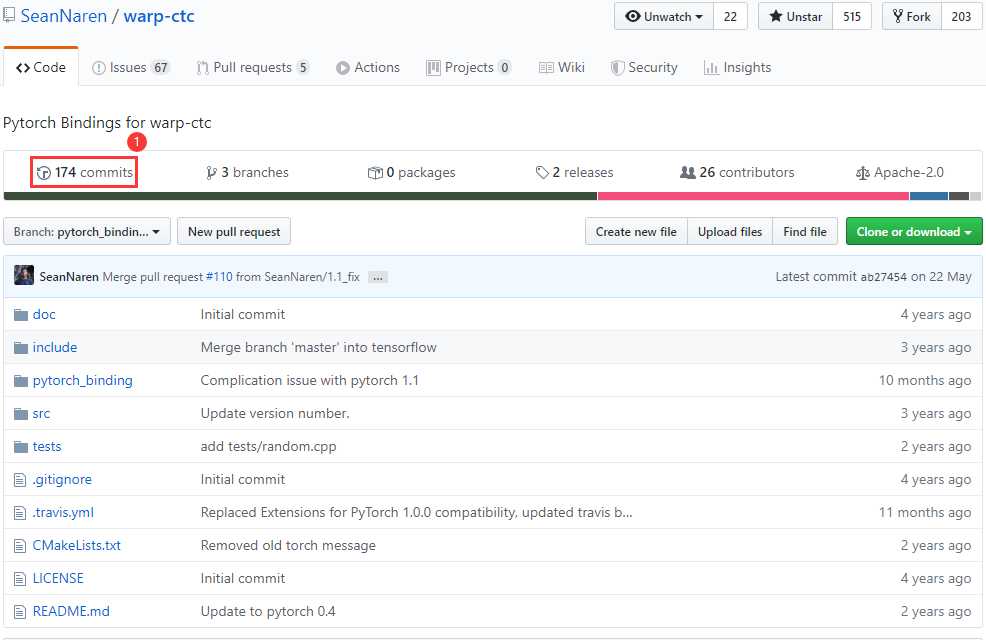View the Security tab
Screen dimensions: 986x640
[x=644, y=67]
